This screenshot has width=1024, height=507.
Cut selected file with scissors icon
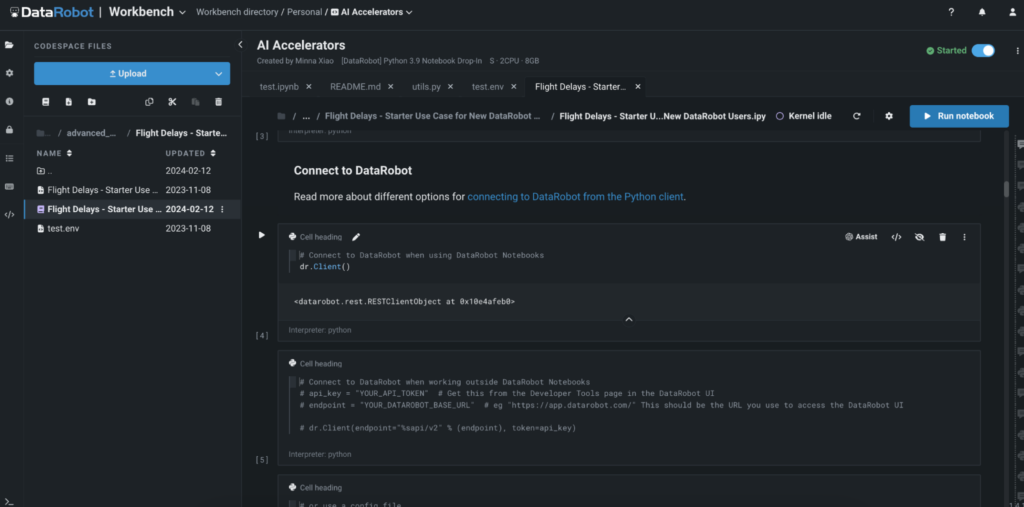[x=172, y=102]
